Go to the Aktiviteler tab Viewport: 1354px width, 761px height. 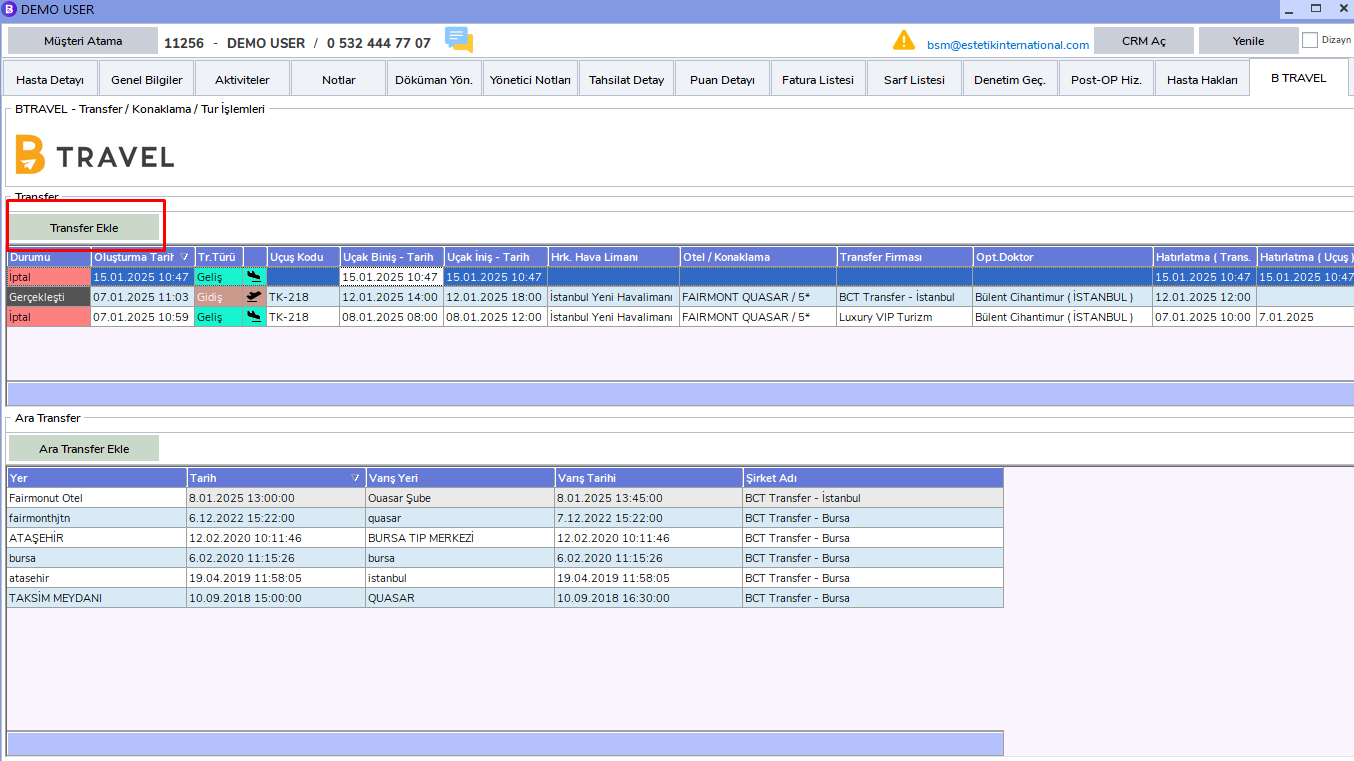click(242, 79)
